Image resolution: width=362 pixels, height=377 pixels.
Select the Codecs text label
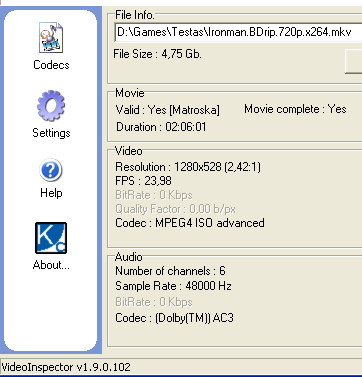pyautogui.click(x=51, y=65)
